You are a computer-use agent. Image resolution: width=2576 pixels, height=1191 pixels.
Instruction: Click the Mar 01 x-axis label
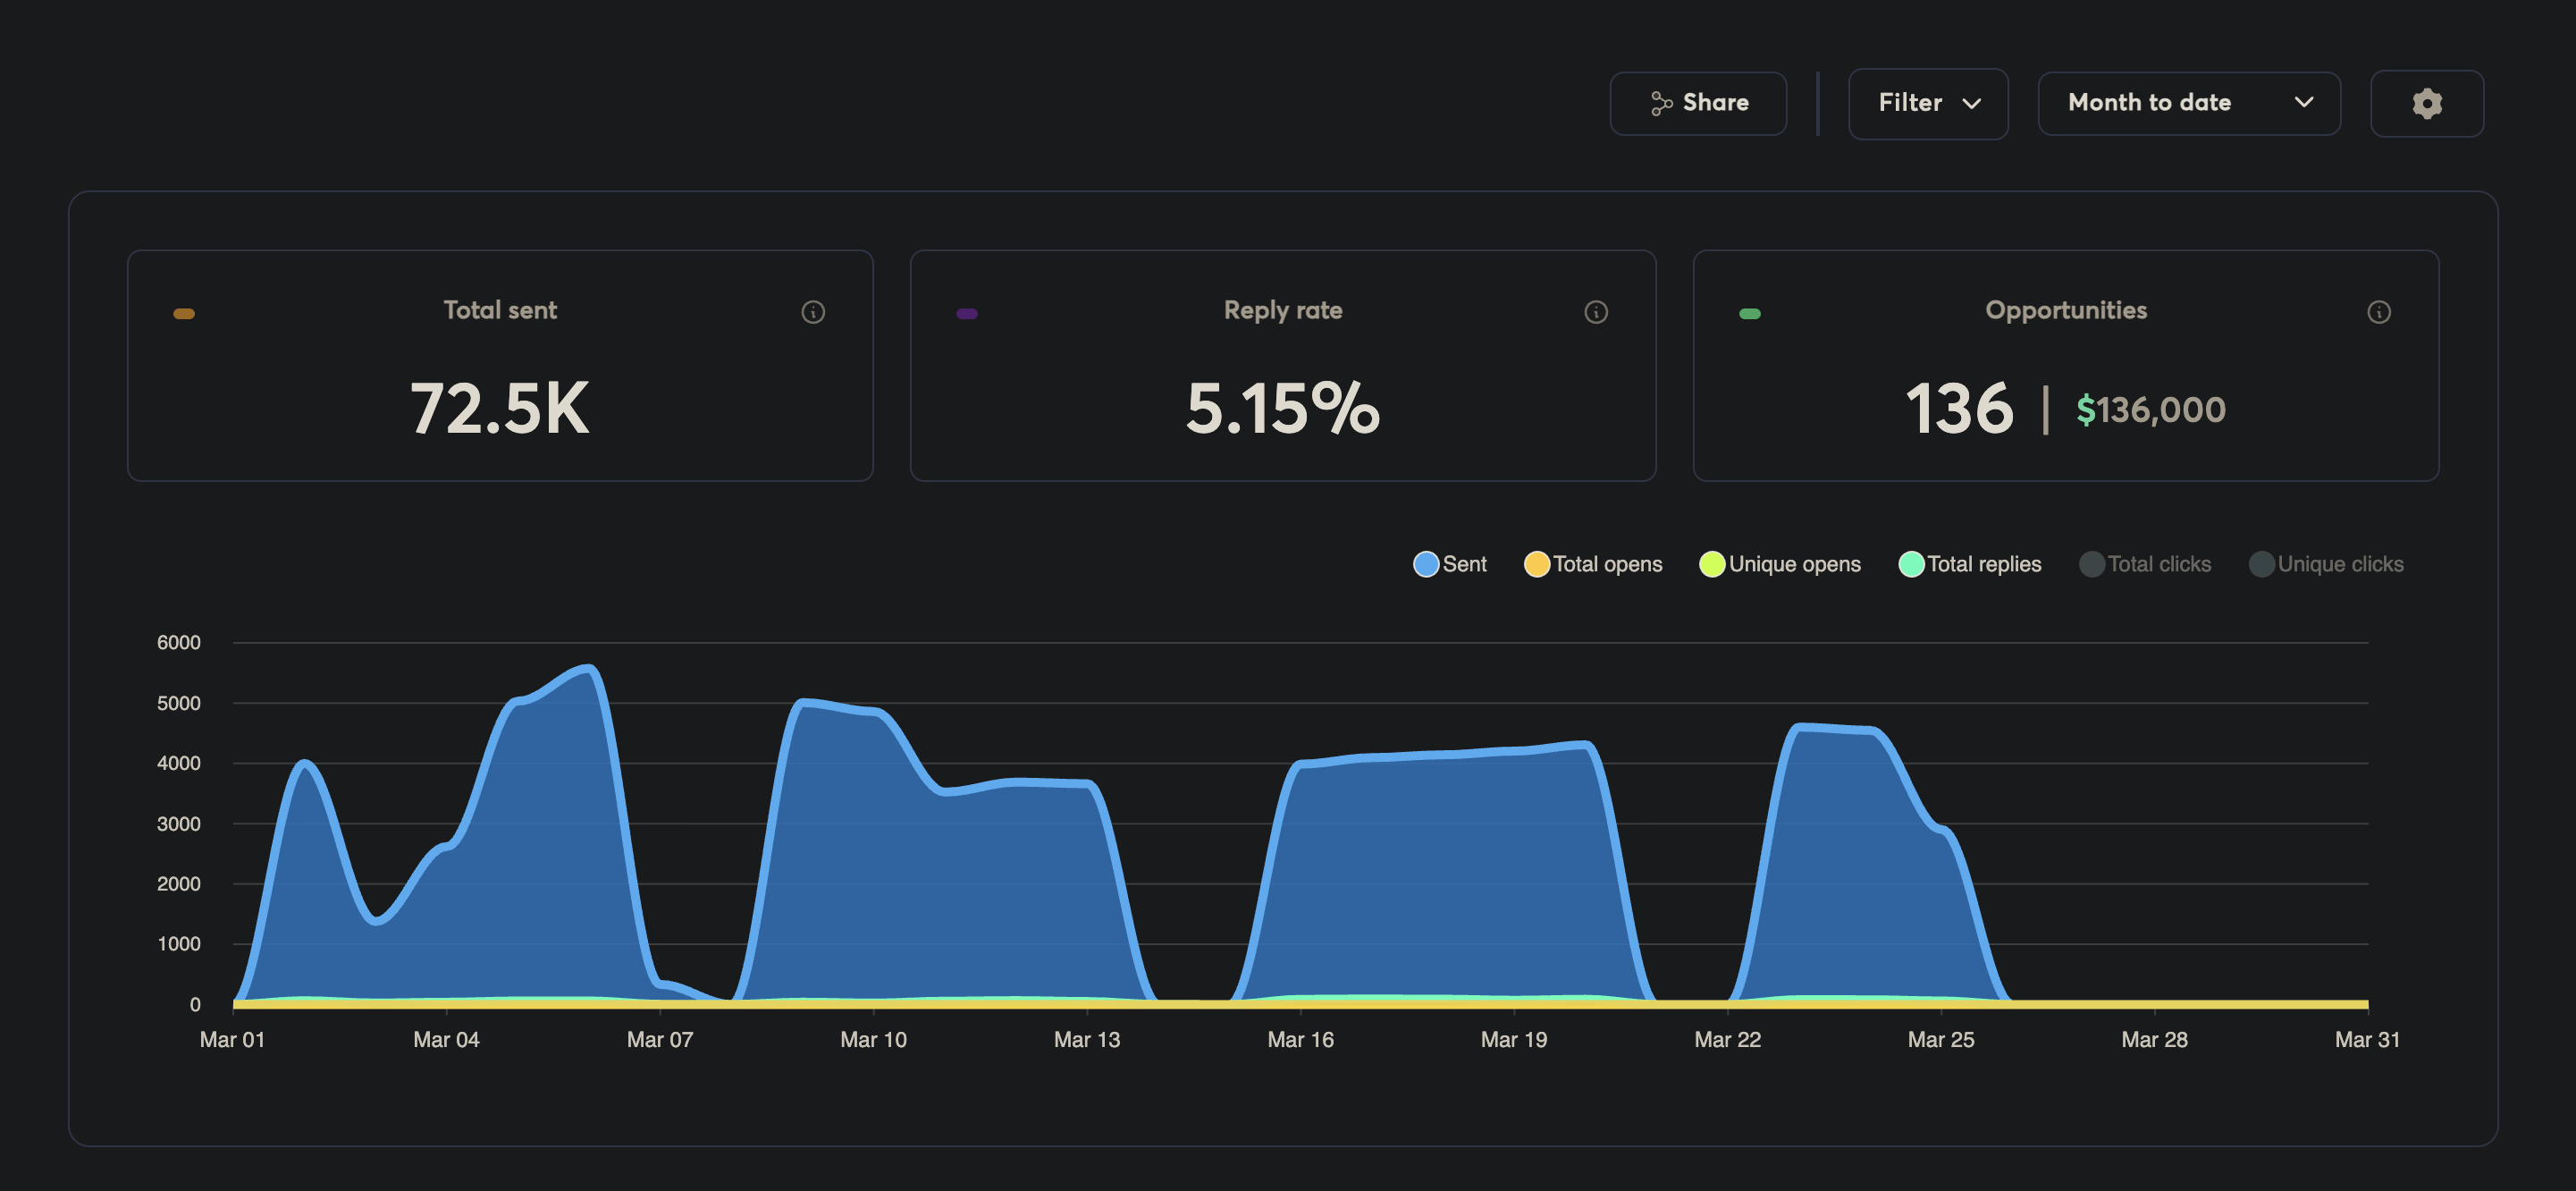[232, 1039]
